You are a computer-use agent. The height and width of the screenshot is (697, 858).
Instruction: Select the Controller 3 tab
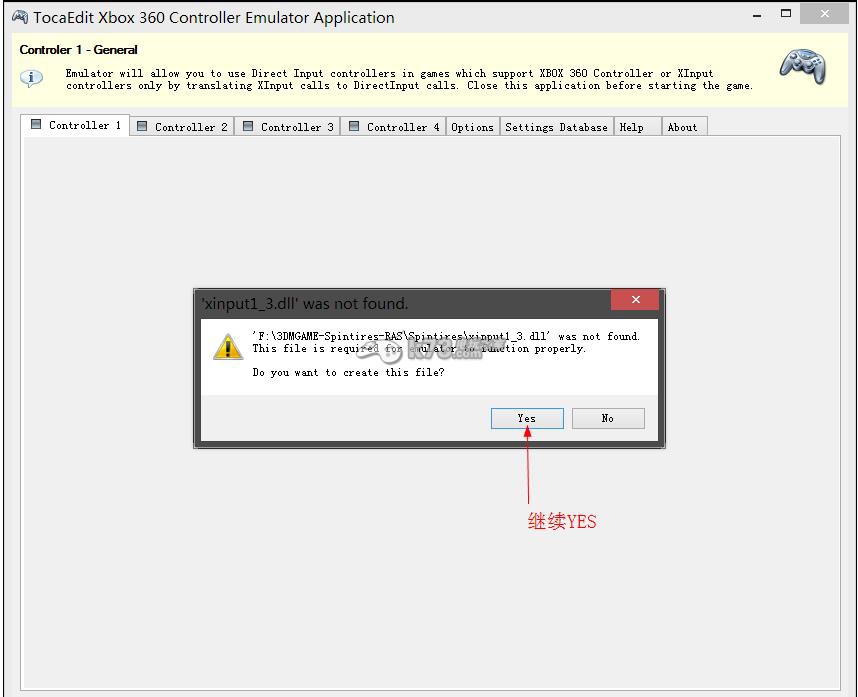(x=288, y=127)
